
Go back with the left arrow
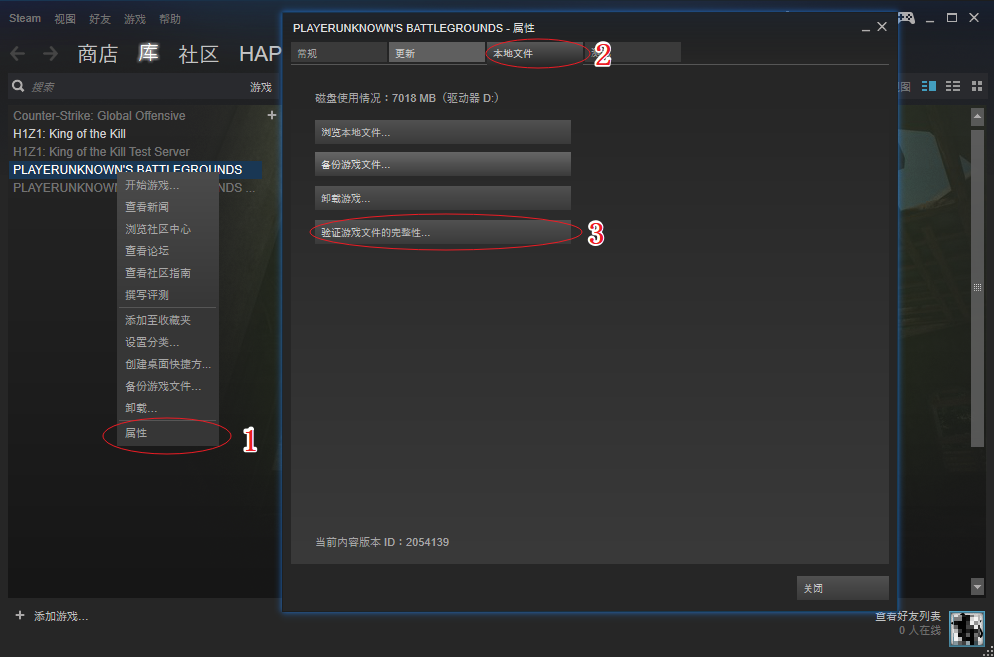point(17,54)
